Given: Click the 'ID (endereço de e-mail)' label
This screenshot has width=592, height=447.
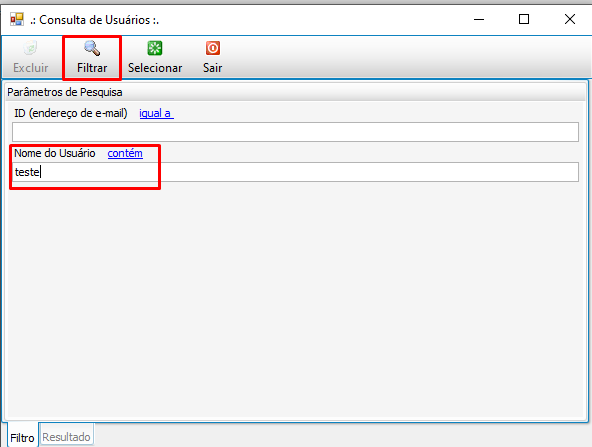Looking at the screenshot, I should (71, 113).
